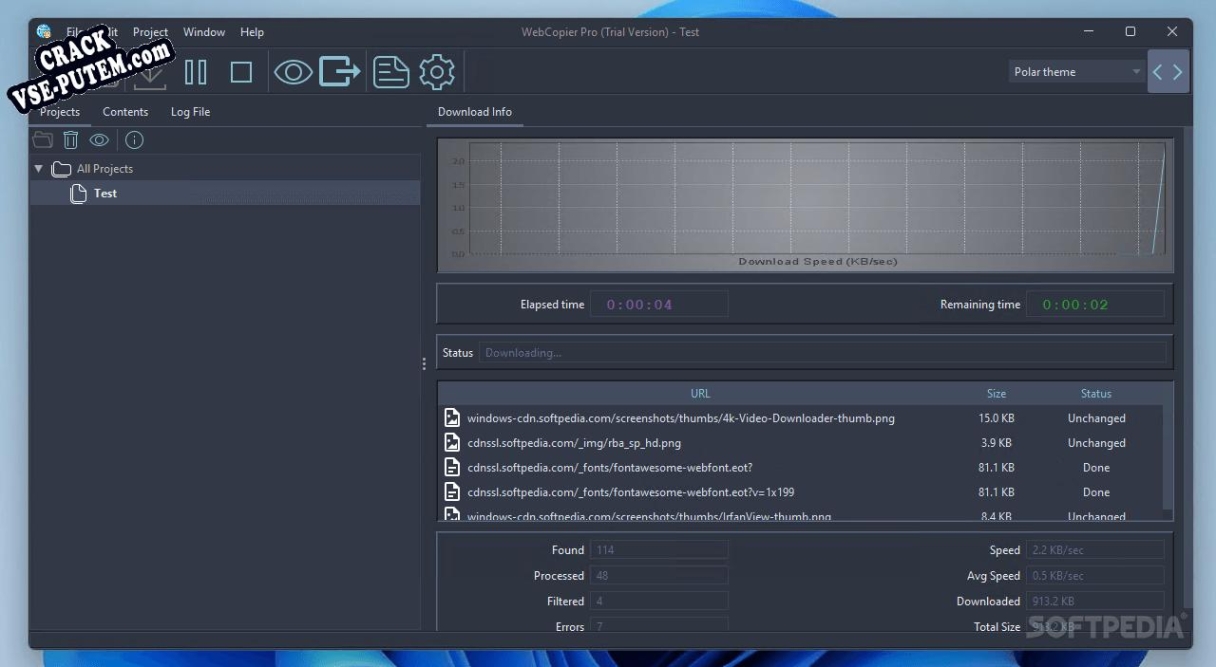Select the fontawesome-webfont.eot?v=1x199 URL row
1216x667 pixels.
(802, 492)
